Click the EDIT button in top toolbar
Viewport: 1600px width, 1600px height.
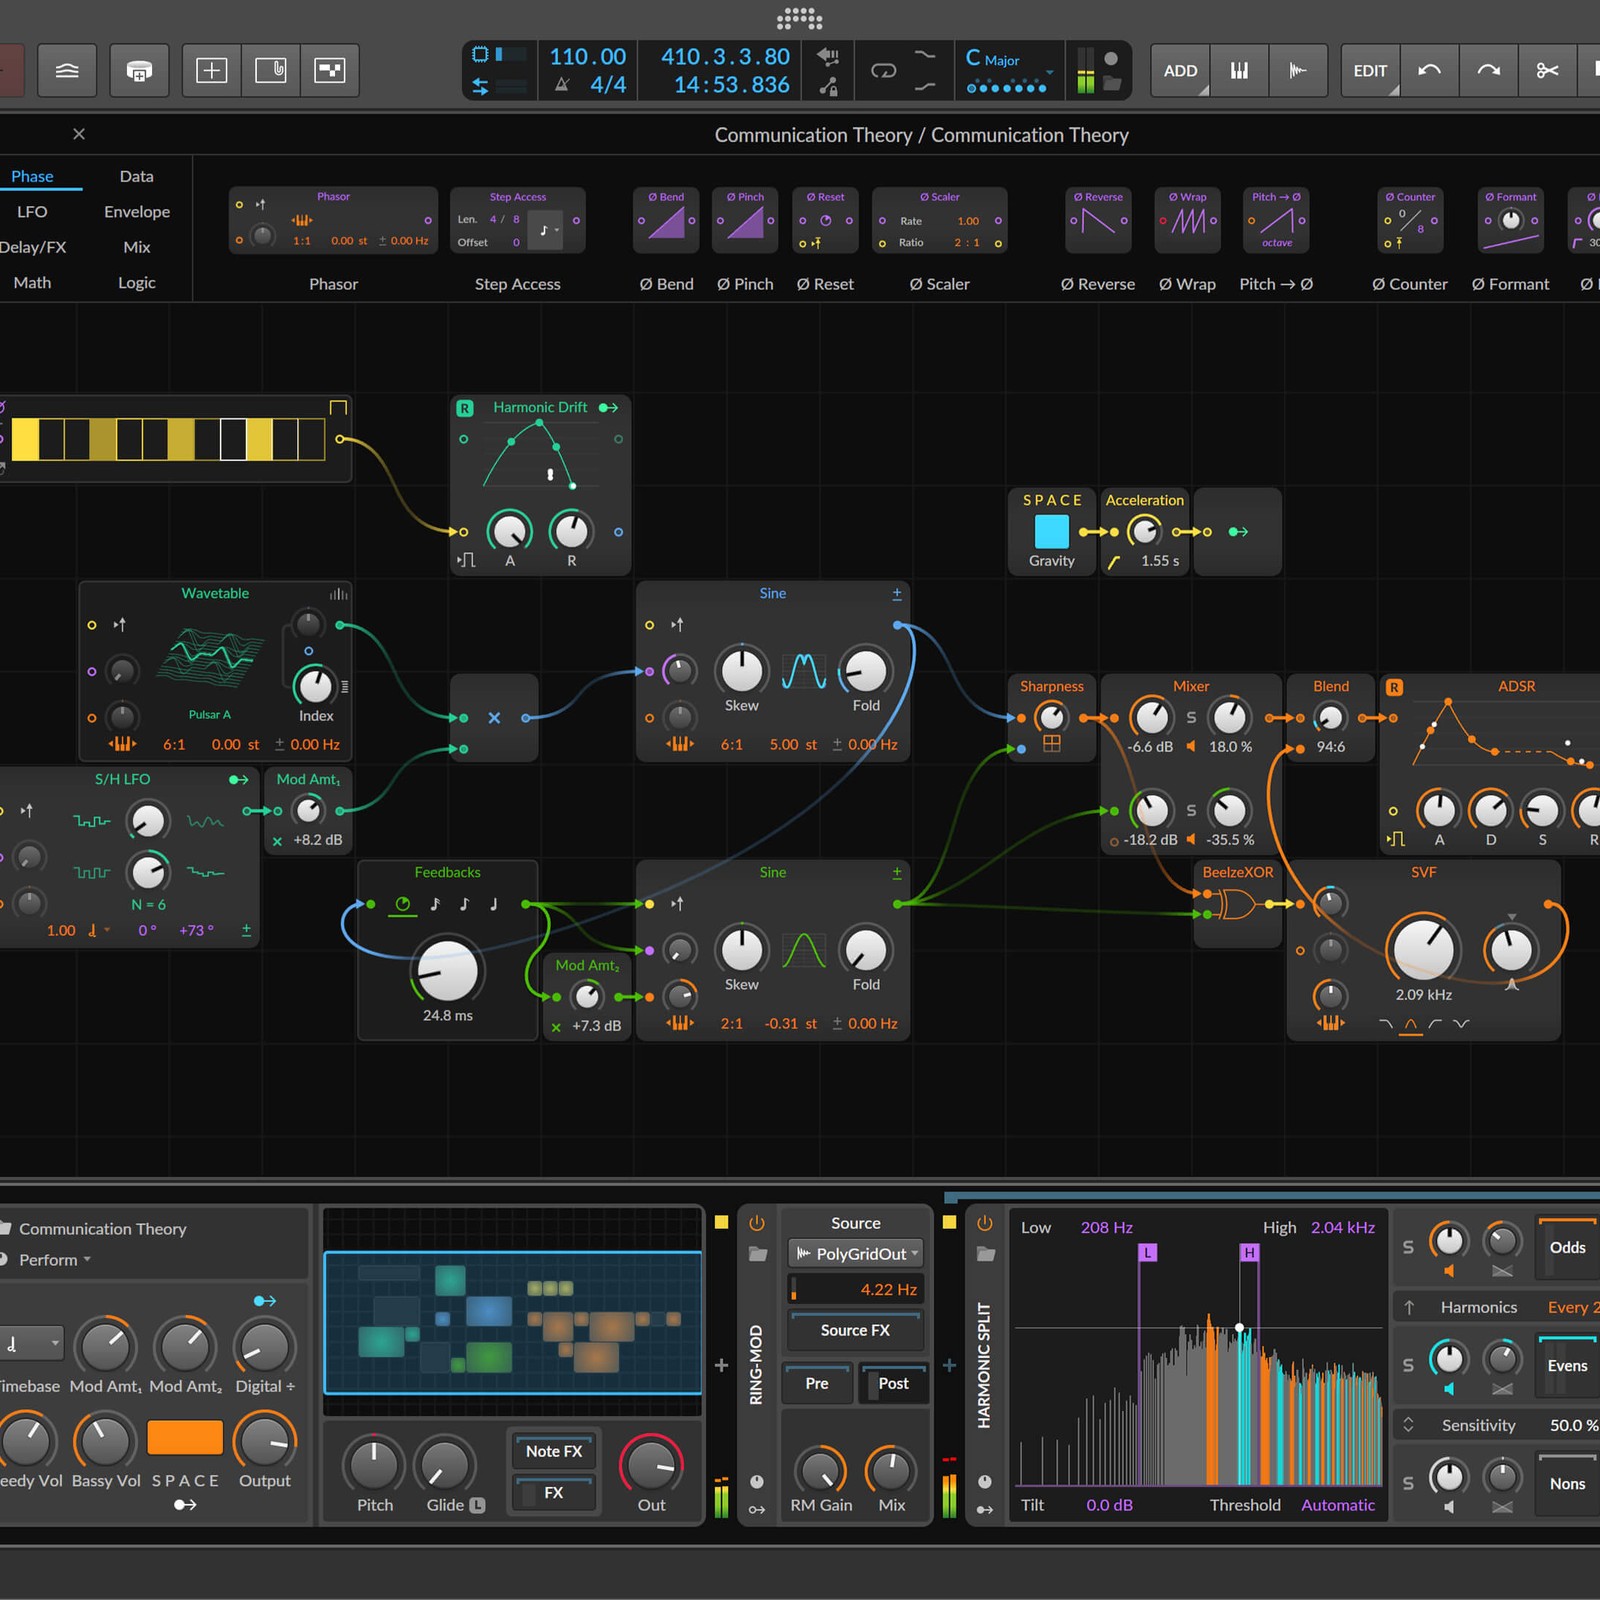(1370, 70)
